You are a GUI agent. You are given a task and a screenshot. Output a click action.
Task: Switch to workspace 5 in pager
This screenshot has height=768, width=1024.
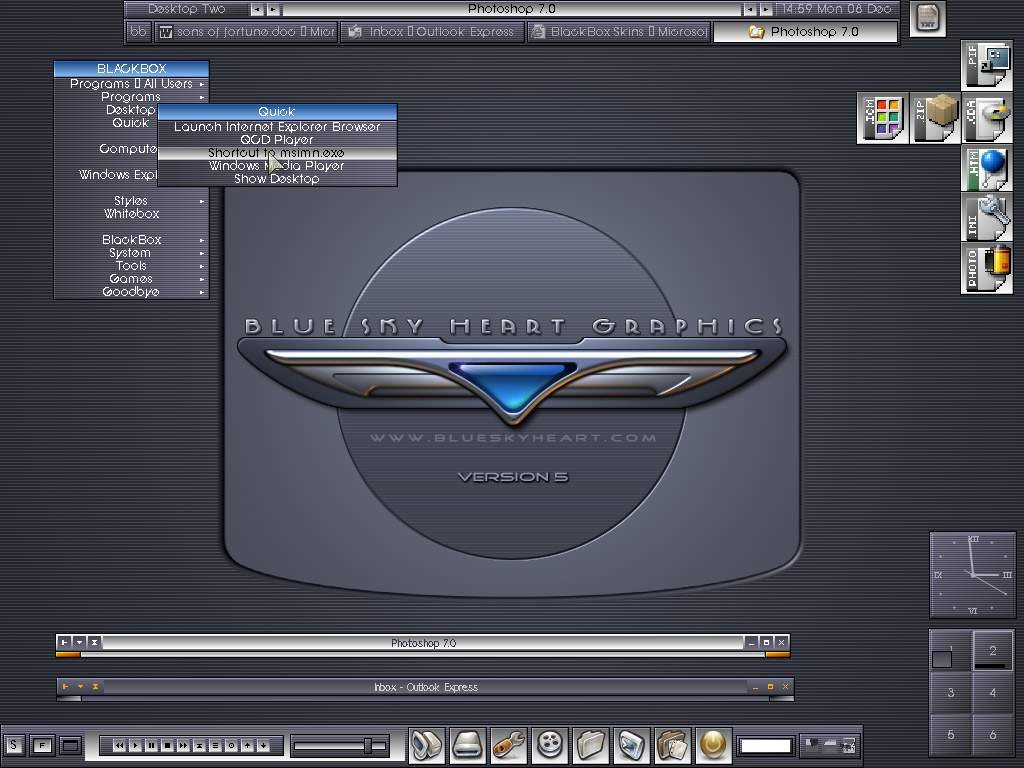coord(951,735)
